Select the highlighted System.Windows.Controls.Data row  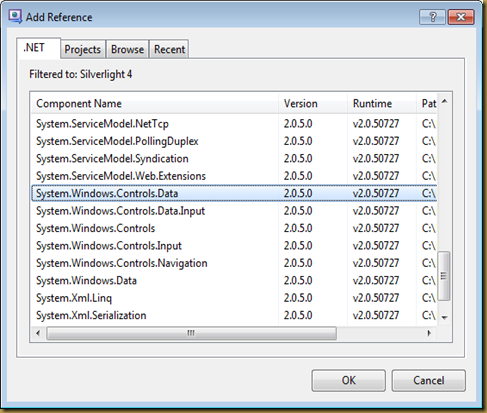point(234,193)
